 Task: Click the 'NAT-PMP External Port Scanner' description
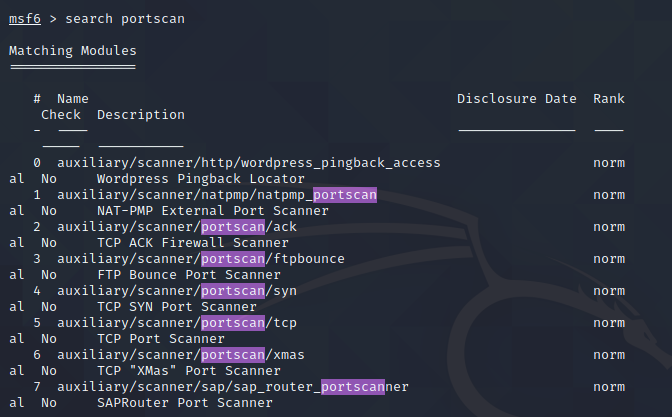click(x=213, y=211)
